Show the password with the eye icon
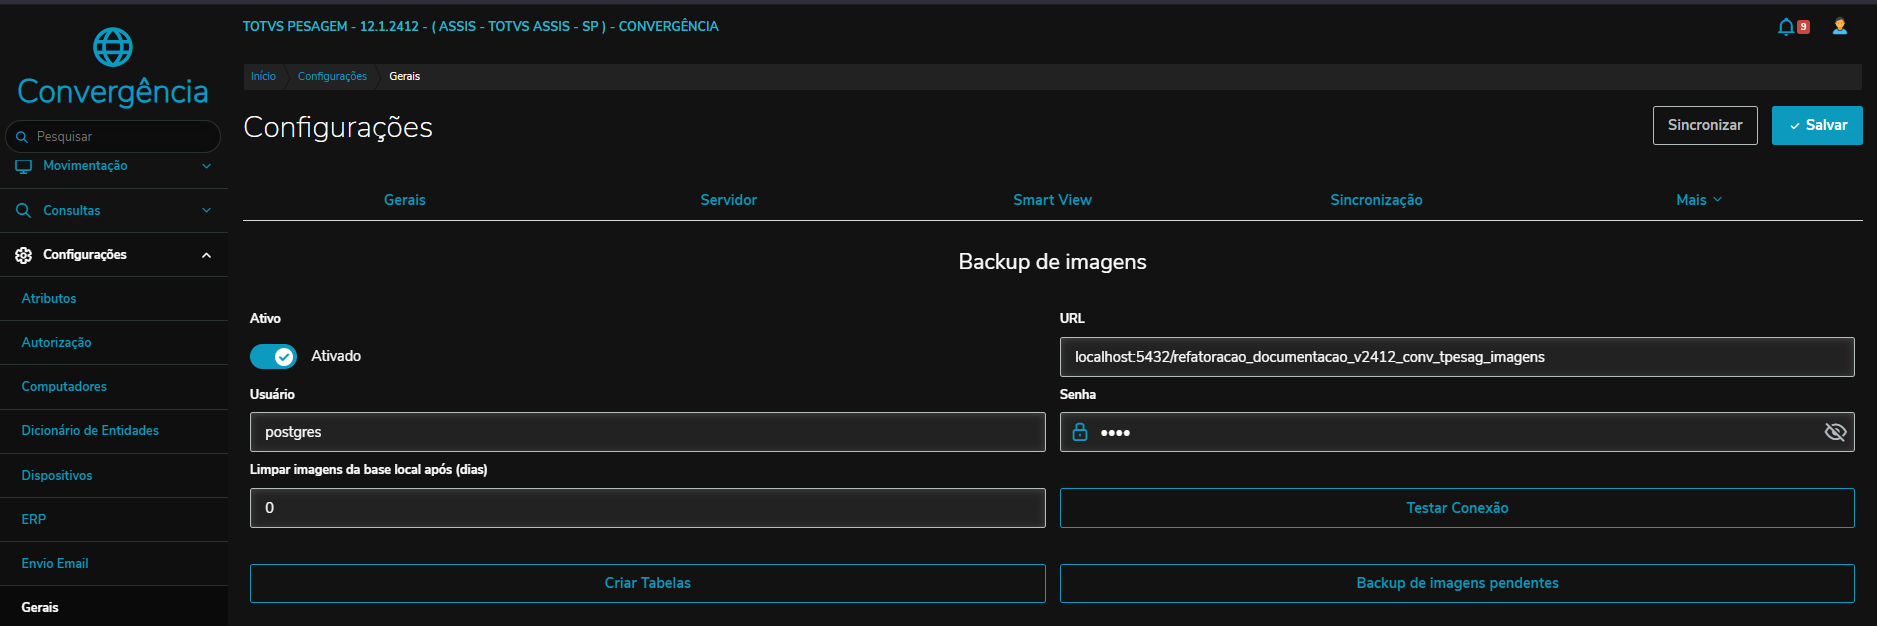 [1834, 432]
